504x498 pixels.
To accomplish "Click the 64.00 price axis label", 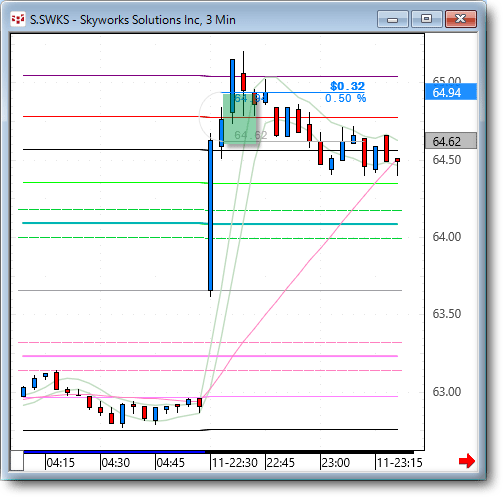I will [x=447, y=237].
